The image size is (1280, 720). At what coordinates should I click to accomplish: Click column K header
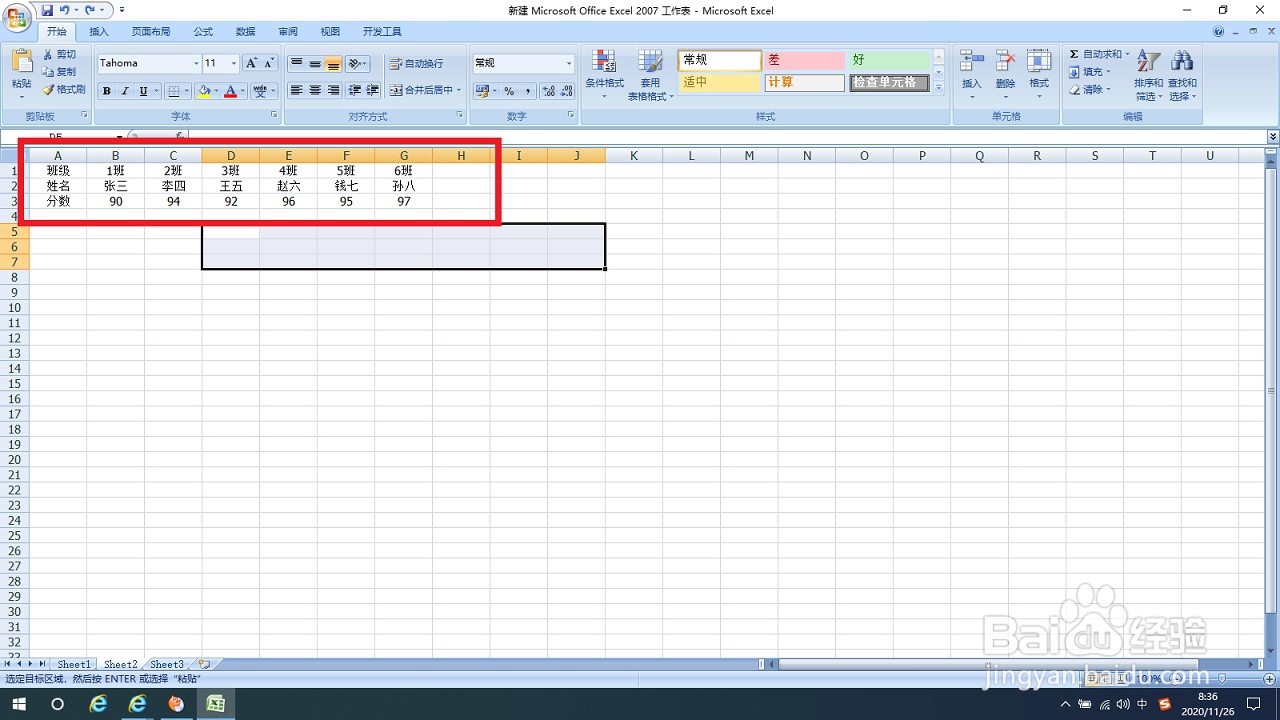coord(634,155)
